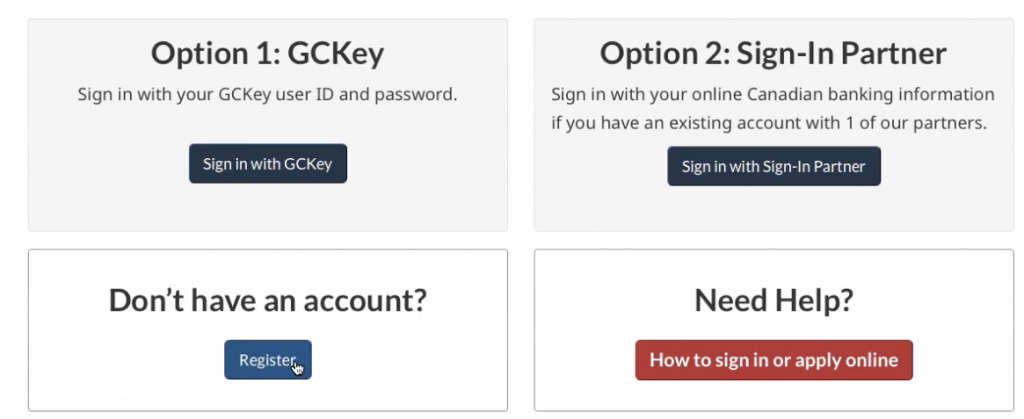Click the word GCKey in Option 1 title
Screen dimensions: 1024x419
click(x=335, y=53)
